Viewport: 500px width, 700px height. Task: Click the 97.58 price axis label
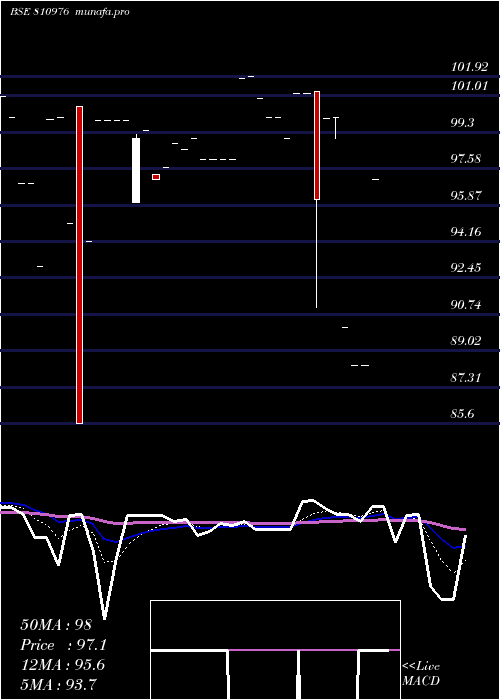click(466, 158)
